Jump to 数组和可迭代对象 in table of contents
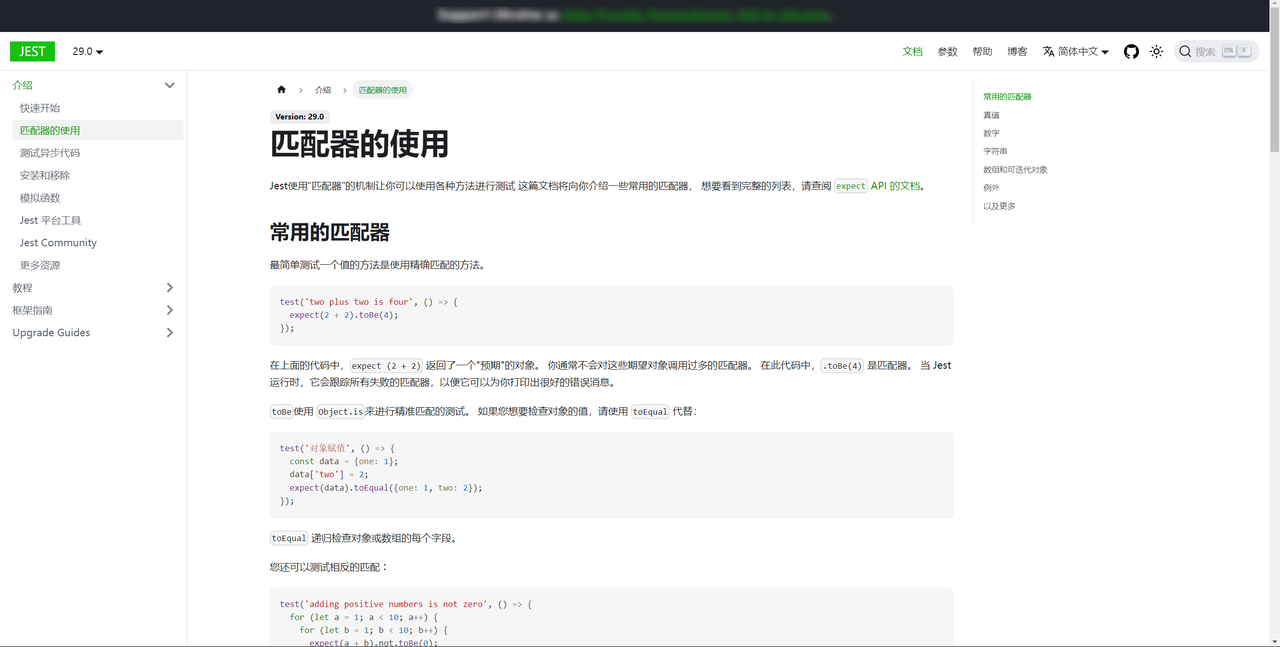The width and height of the screenshot is (1280, 647). click(x=1015, y=169)
